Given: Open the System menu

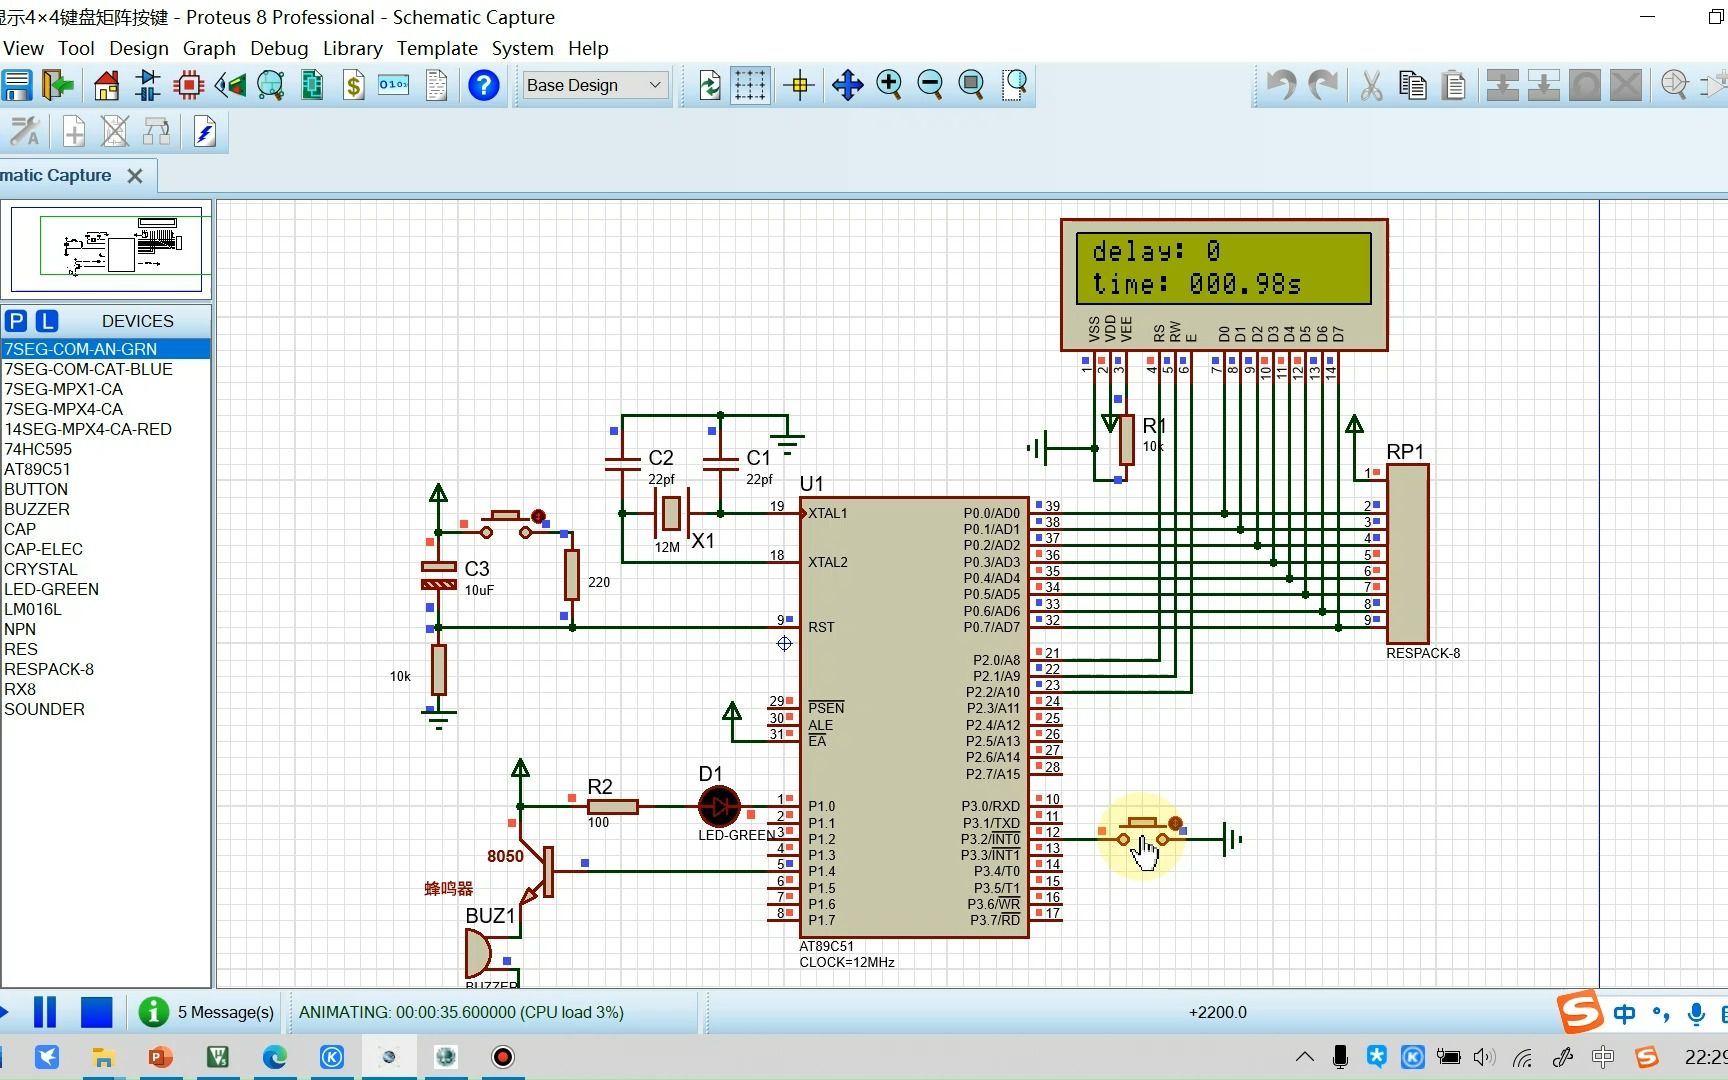Looking at the screenshot, I should (x=522, y=48).
